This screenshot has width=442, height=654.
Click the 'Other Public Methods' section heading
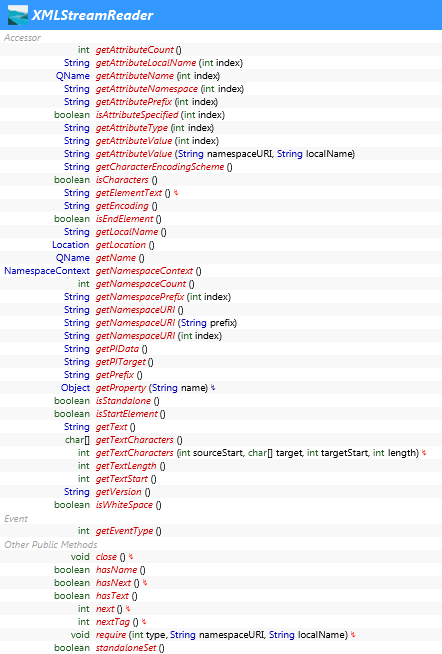click(51, 544)
